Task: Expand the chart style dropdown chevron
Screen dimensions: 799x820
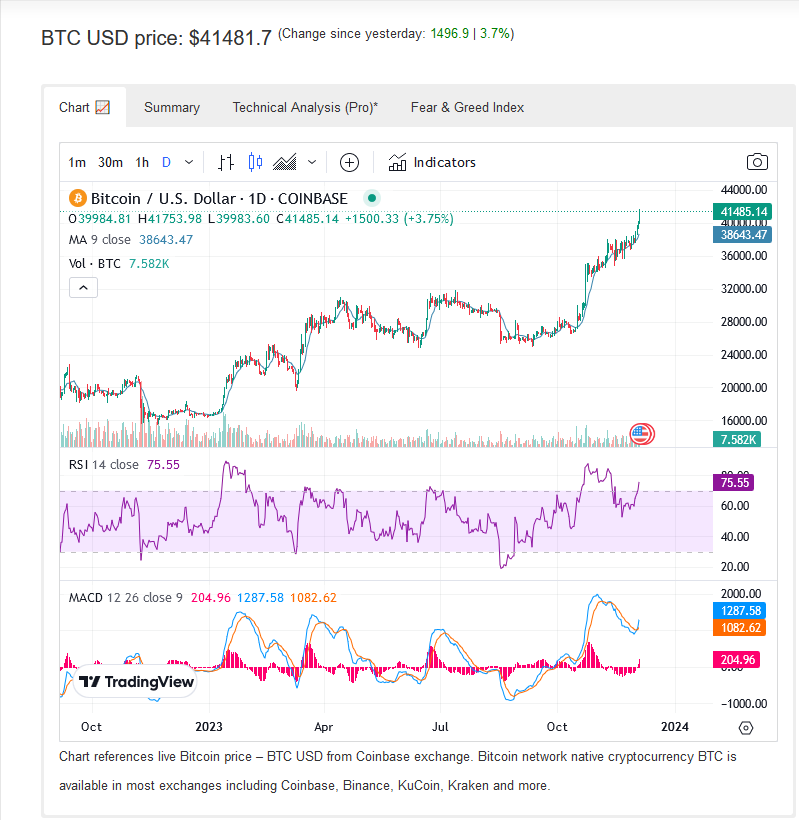Action: [x=312, y=163]
